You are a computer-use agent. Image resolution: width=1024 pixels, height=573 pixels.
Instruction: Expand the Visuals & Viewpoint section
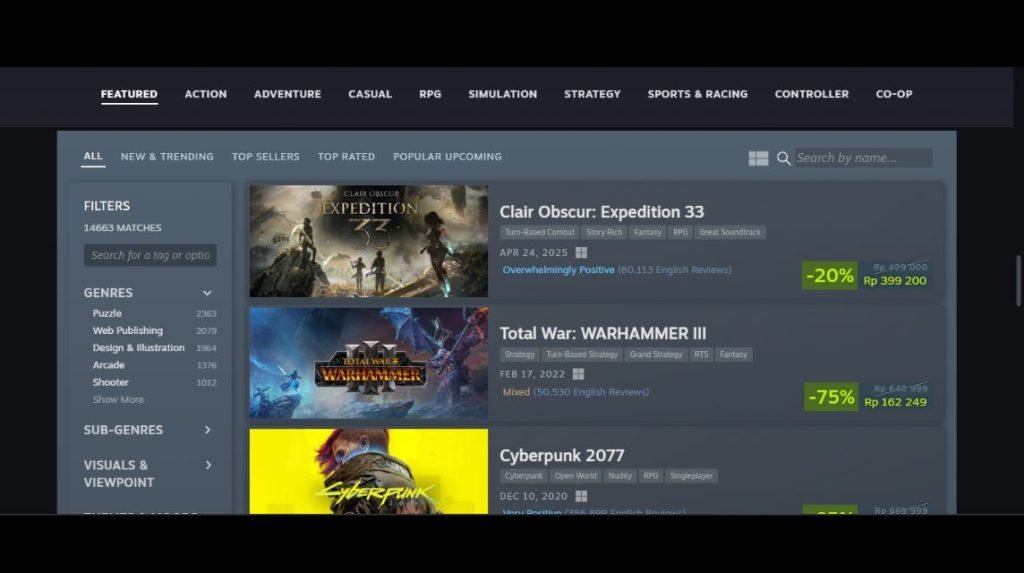point(208,465)
